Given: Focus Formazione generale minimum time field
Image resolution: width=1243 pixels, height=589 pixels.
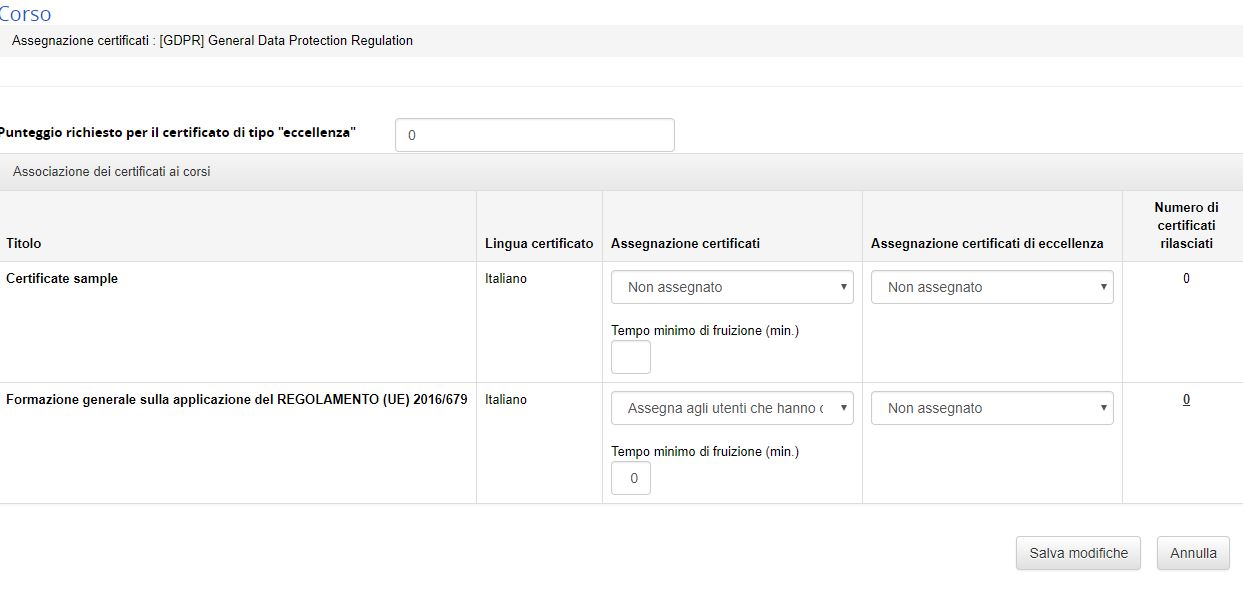Looking at the screenshot, I should coord(630,478).
